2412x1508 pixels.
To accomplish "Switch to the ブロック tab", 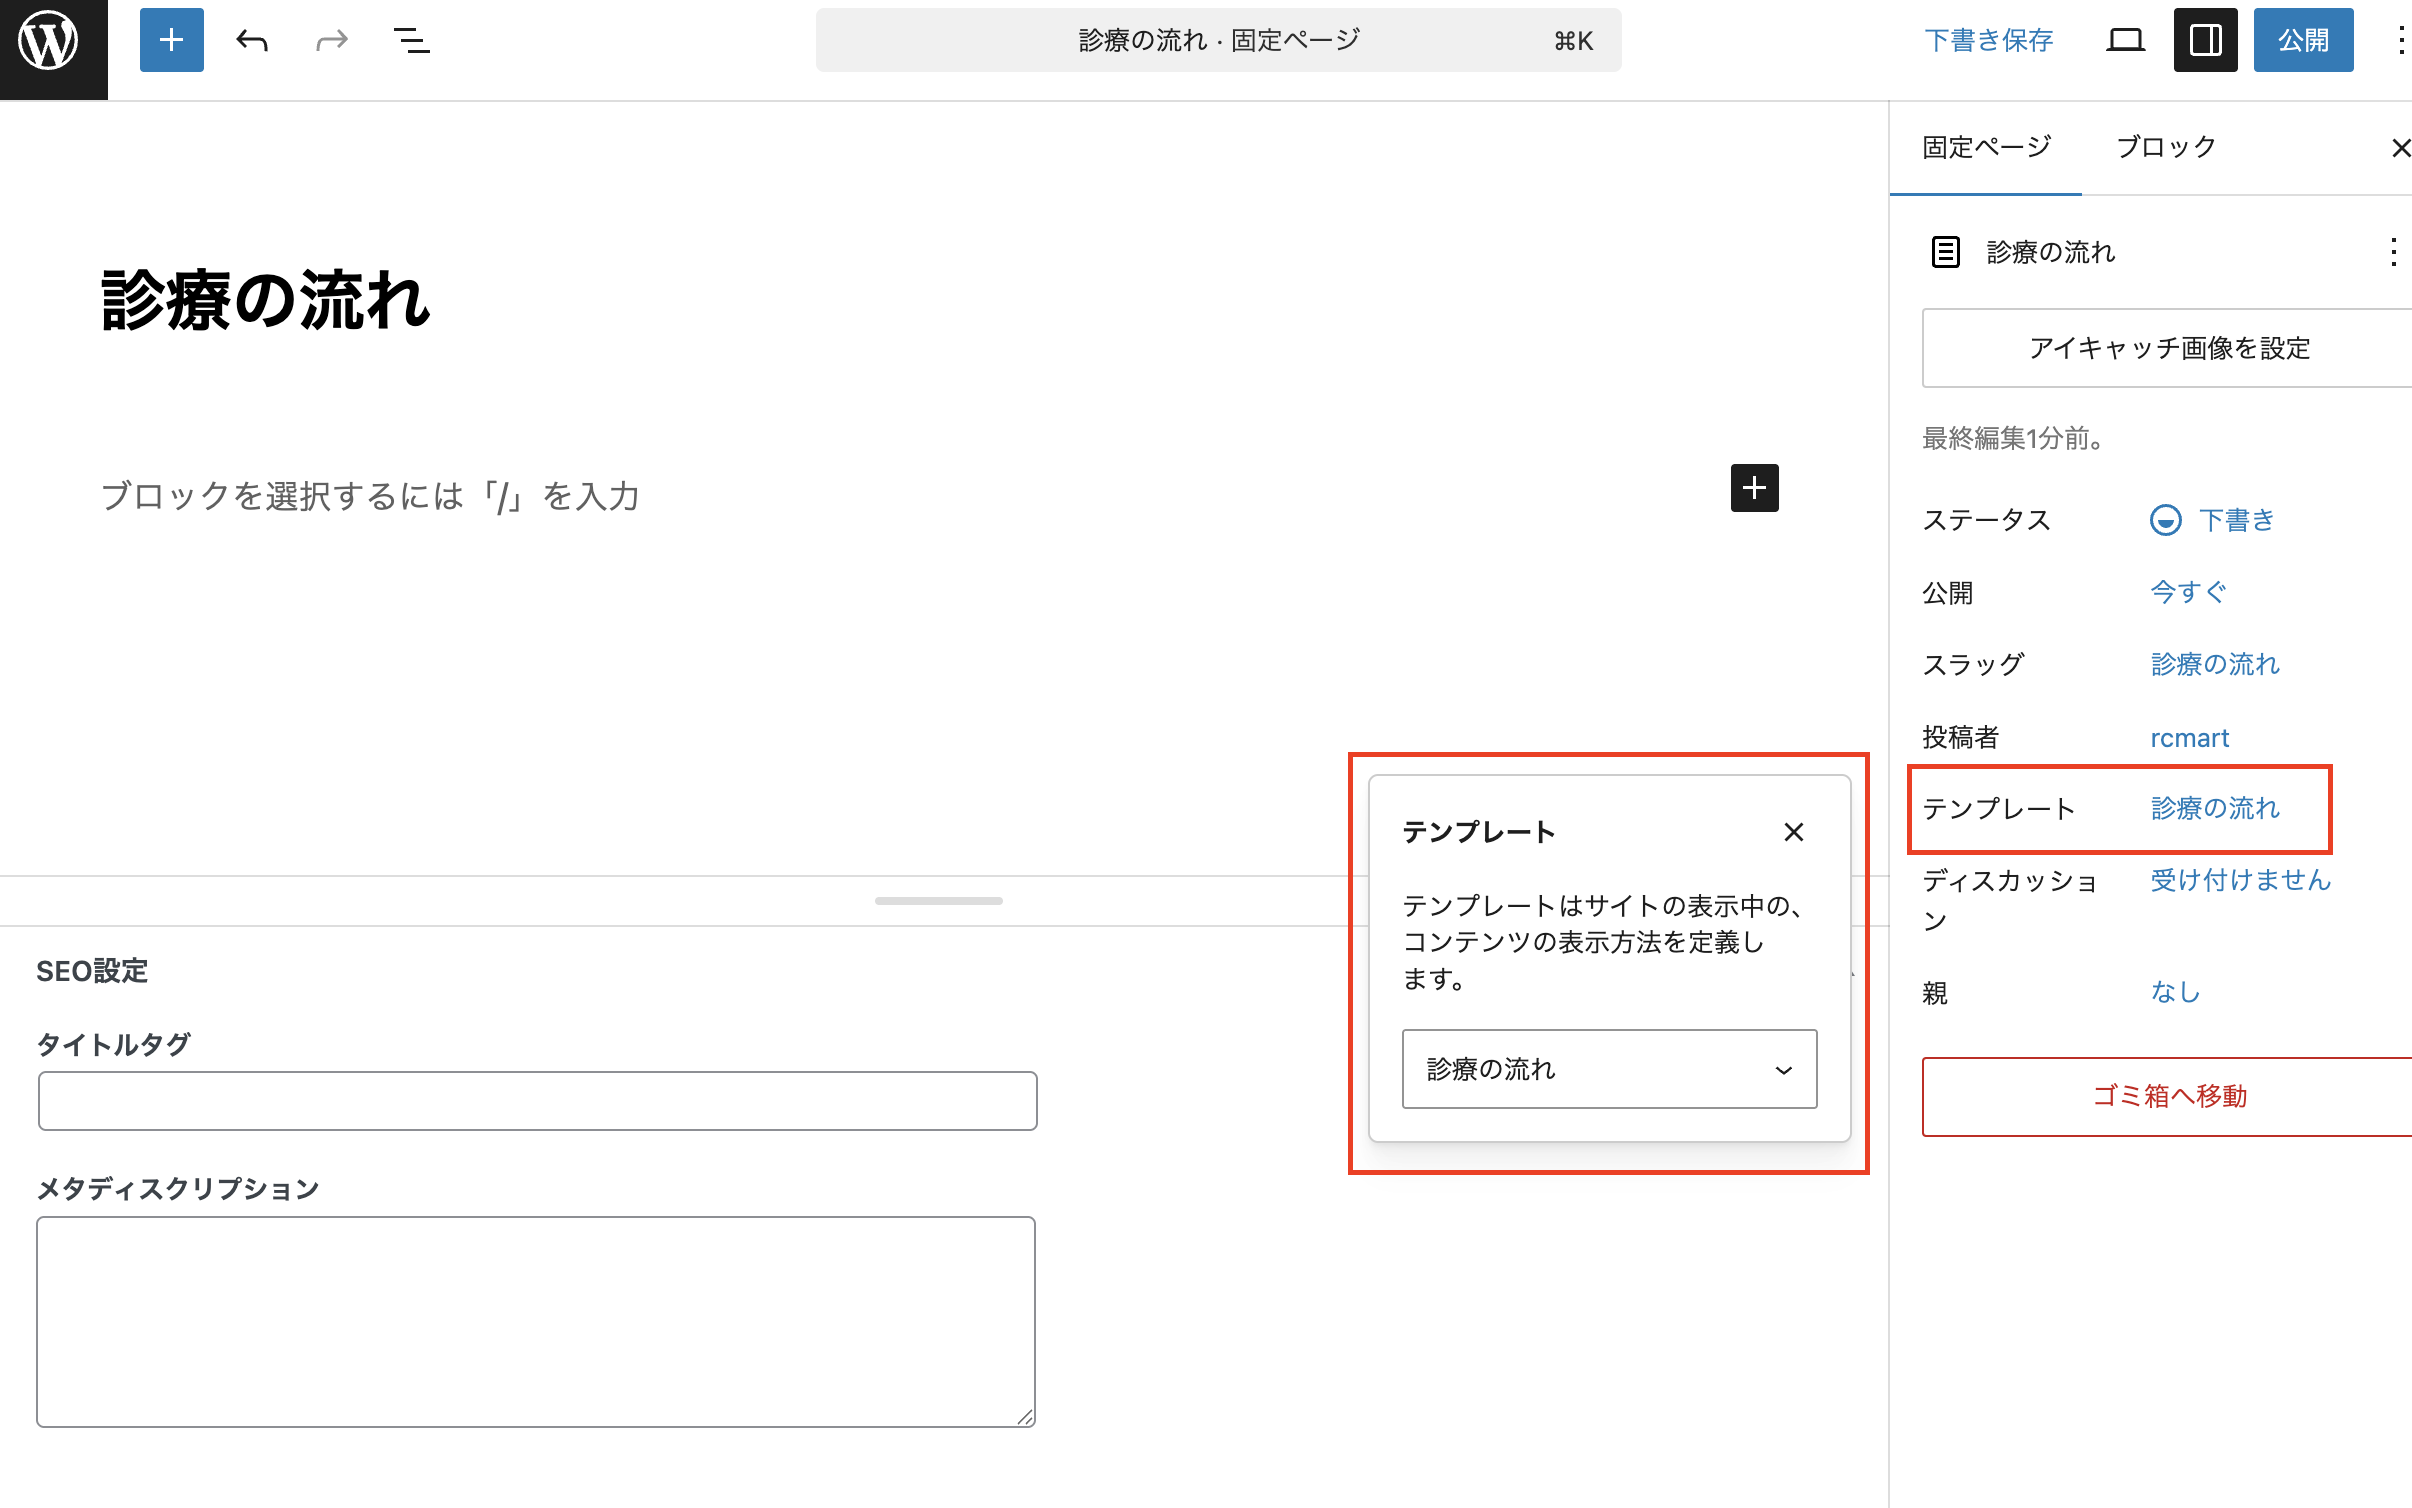I will [x=2166, y=147].
